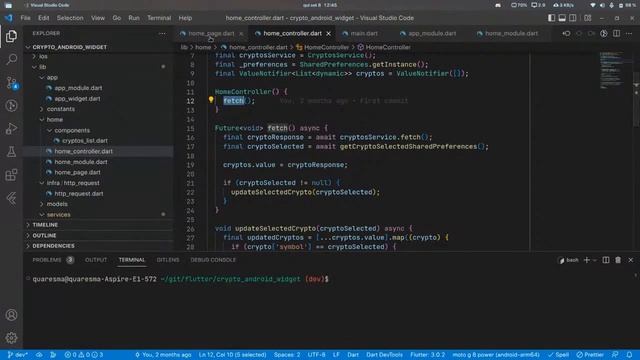Switch to main.dart tab
The height and width of the screenshot is (360, 640).
[x=364, y=33]
